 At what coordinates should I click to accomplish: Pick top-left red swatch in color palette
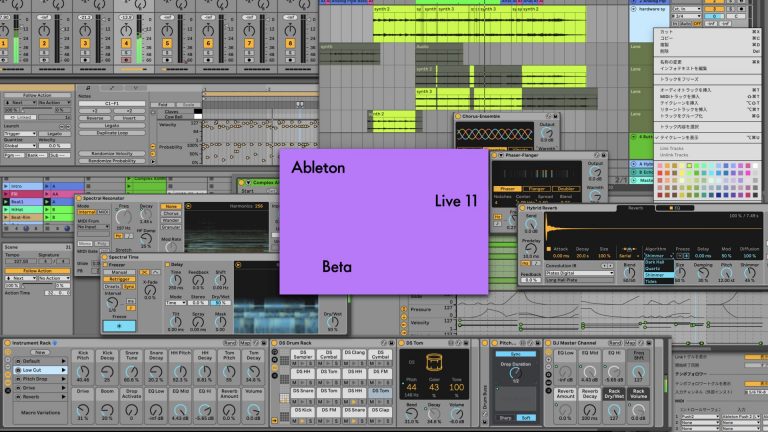pos(660,166)
